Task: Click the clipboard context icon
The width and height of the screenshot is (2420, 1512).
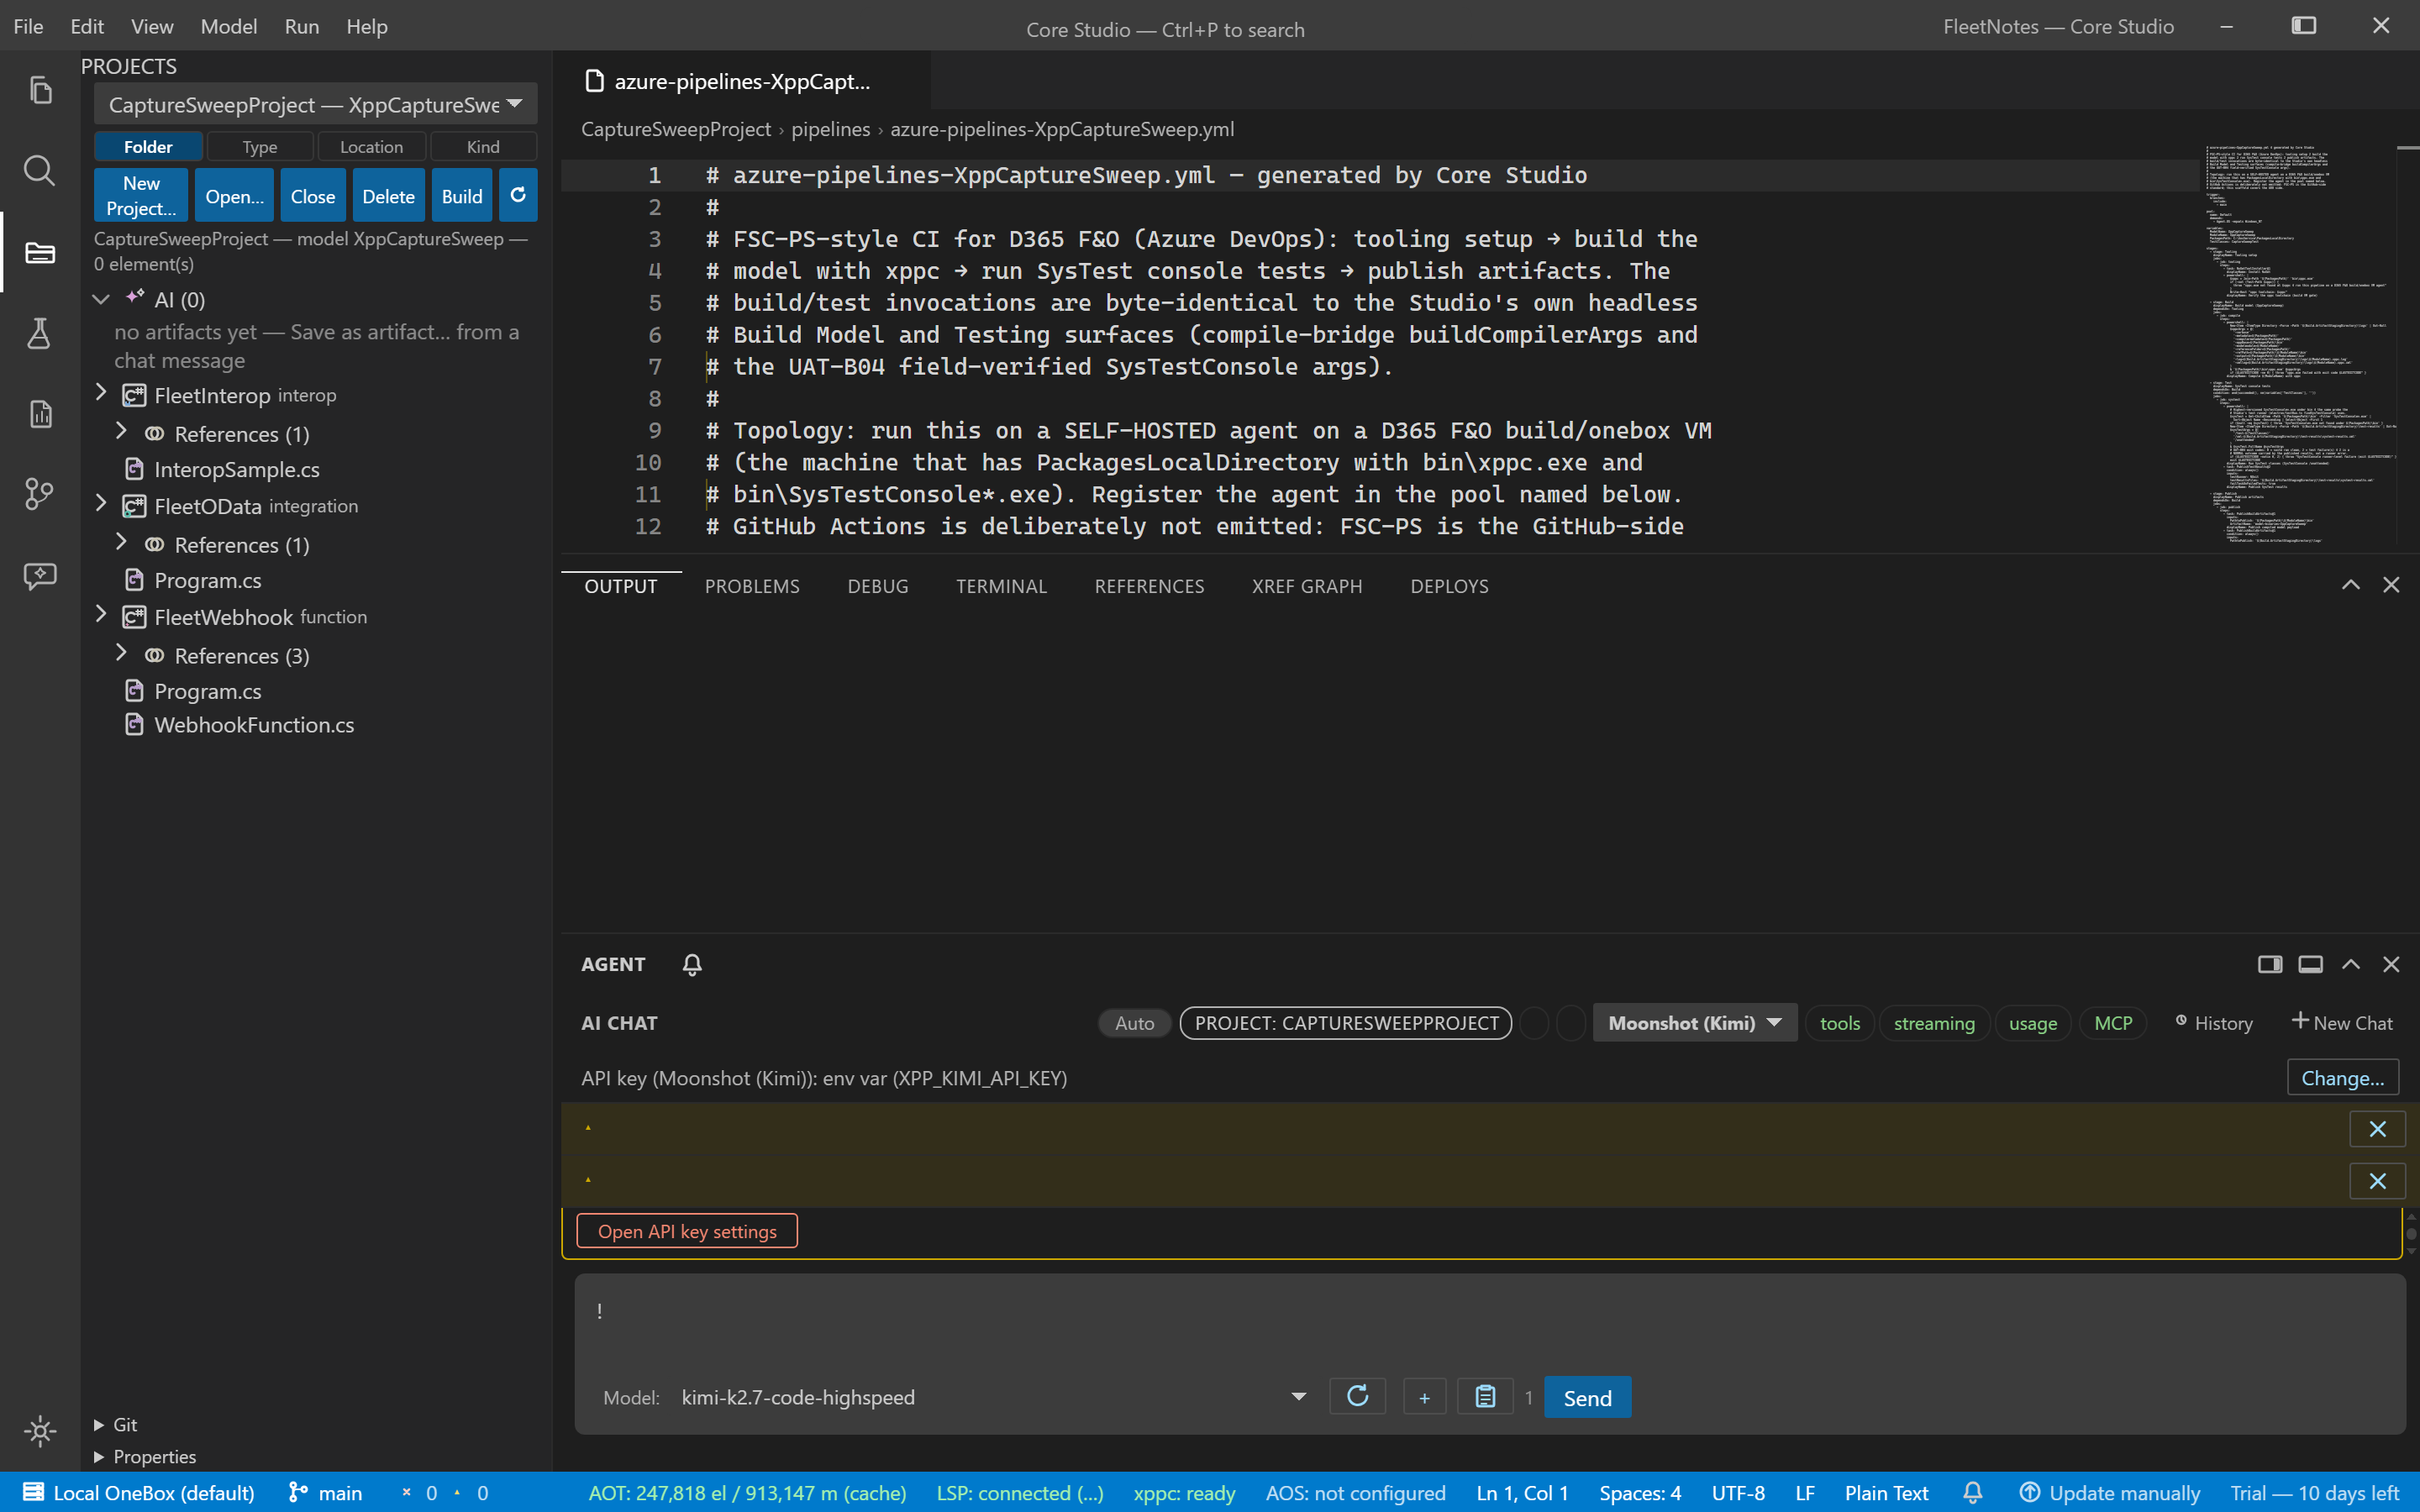Action: 1485,1397
